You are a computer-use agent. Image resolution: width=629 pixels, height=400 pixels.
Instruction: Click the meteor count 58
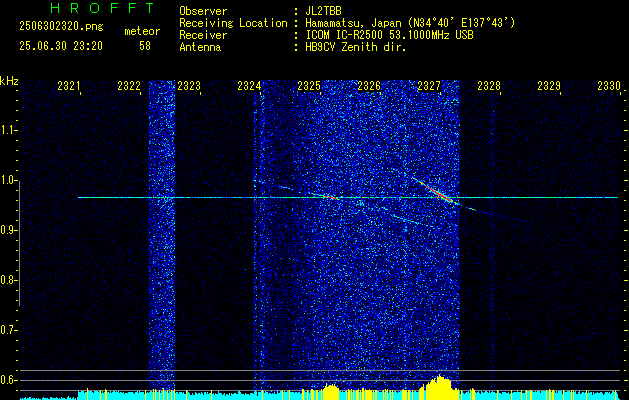tap(145, 46)
